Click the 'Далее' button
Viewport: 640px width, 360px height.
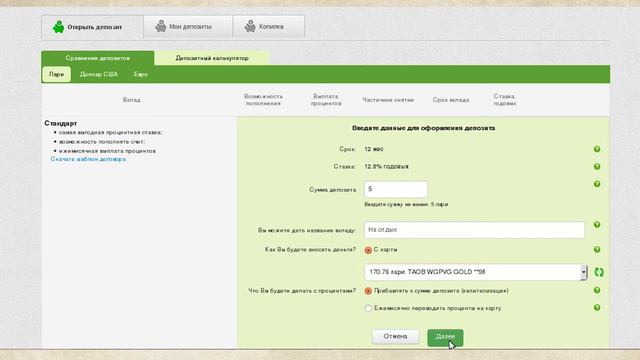pyautogui.click(x=445, y=338)
